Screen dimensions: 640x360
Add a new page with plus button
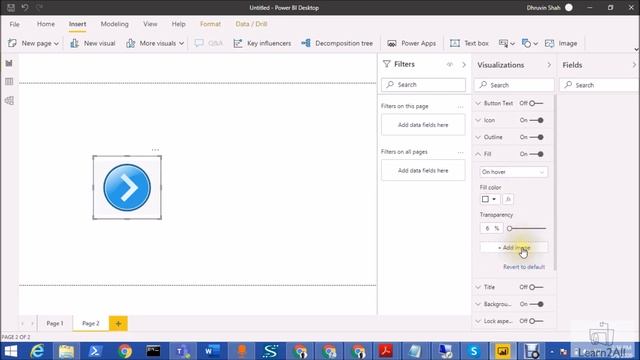[118, 324]
